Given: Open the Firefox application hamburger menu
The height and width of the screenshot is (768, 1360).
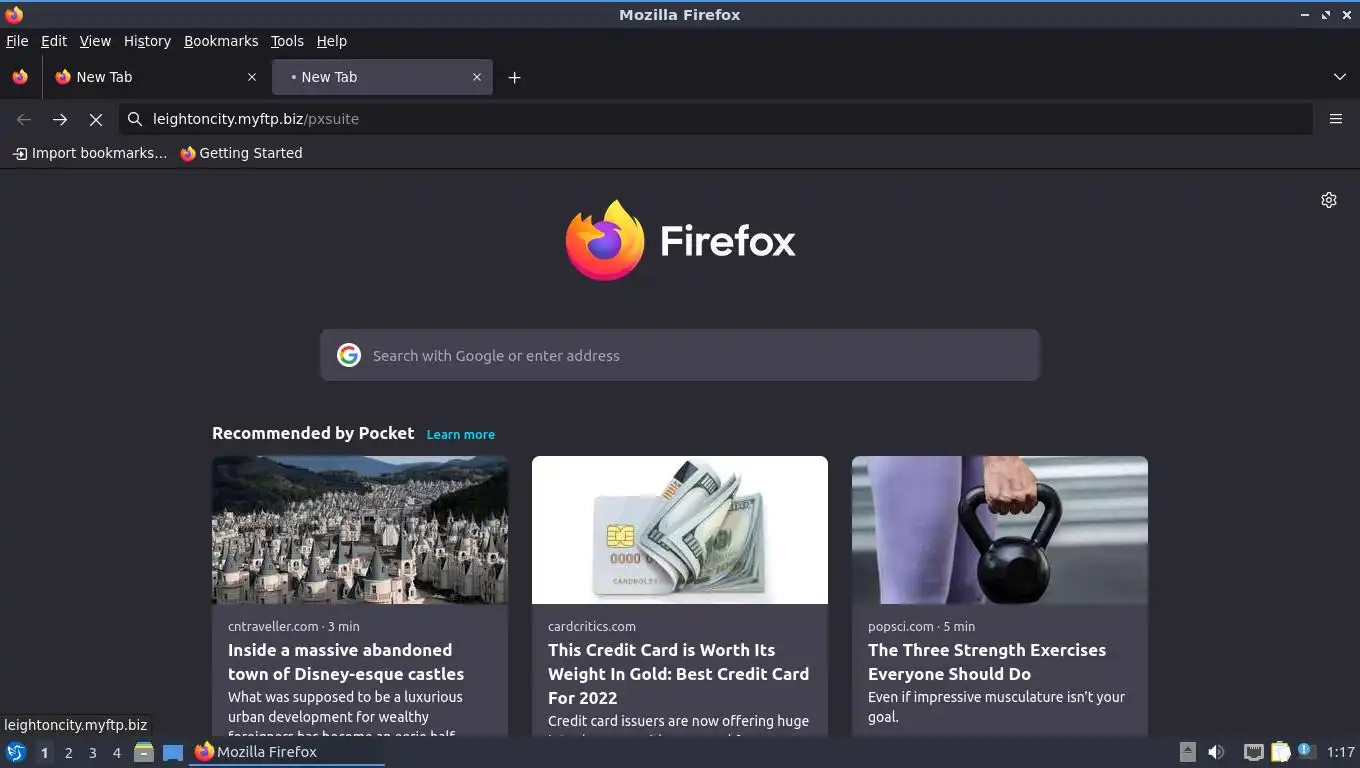Looking at the screenshot, I should [x=1336, y=119].
